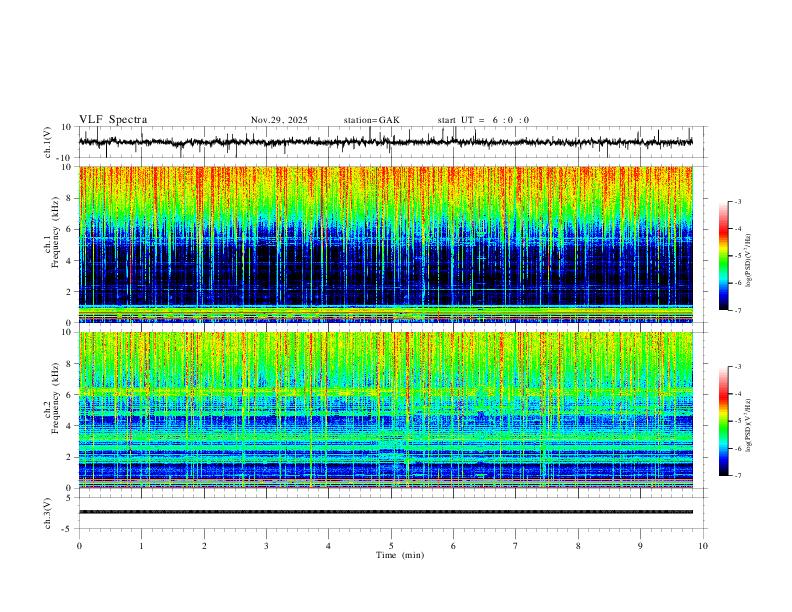The height and width of the screenshot is (612, 792).
Task: Click inside the ch.2 spectrogram panel
Action: point(386,410)
